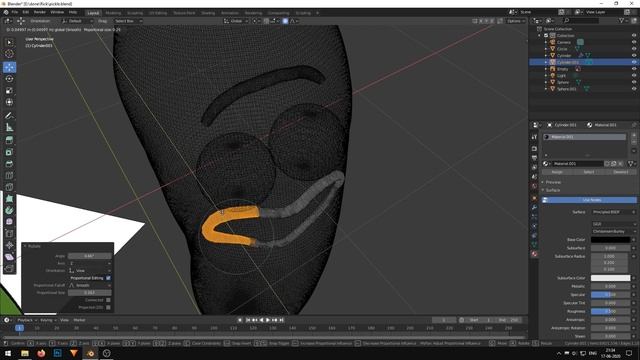This screenshot has width=640, height=360.
Task: Select the Extrude Region tool
Action: click(x=9, y=140)
